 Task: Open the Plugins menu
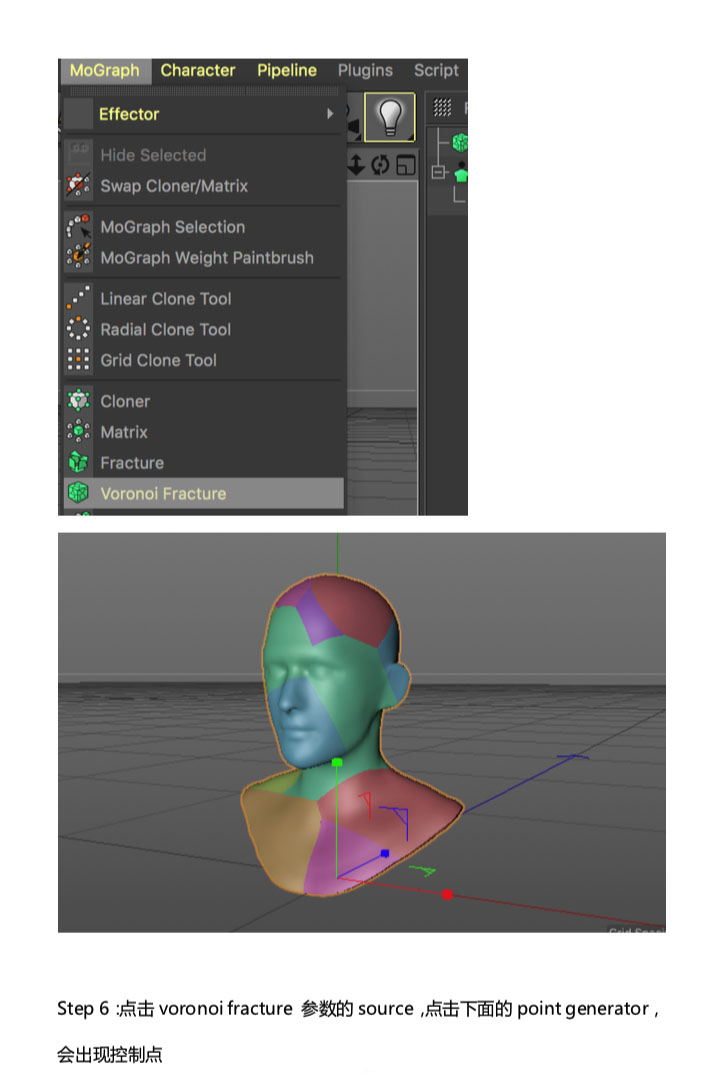click(x=365, y=70)
